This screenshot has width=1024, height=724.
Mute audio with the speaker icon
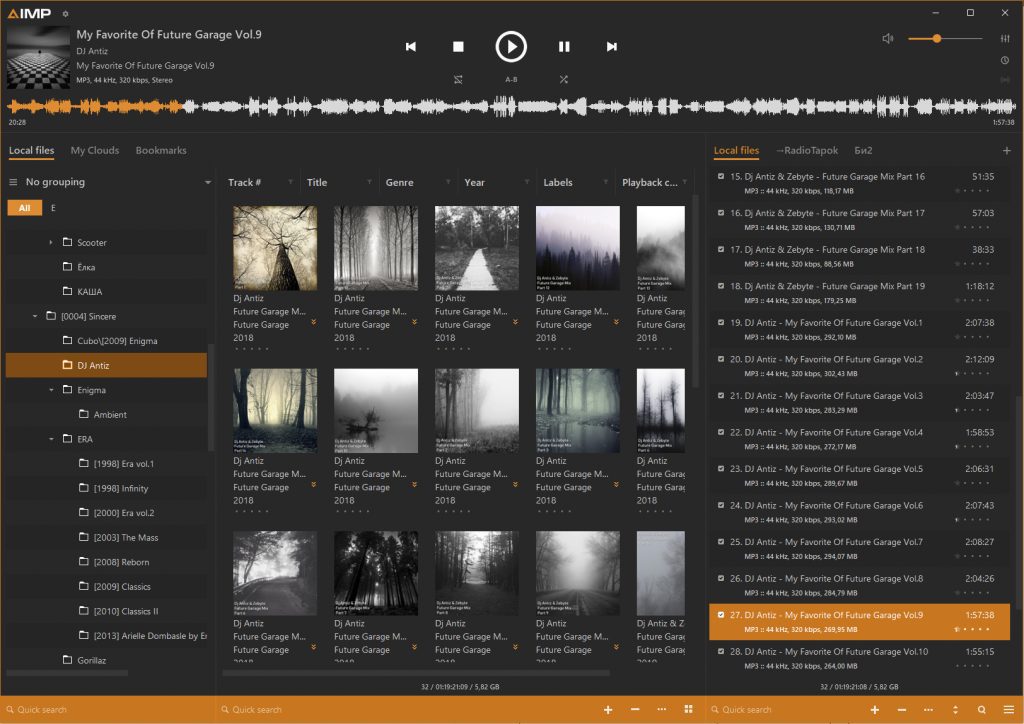(888, 39)
